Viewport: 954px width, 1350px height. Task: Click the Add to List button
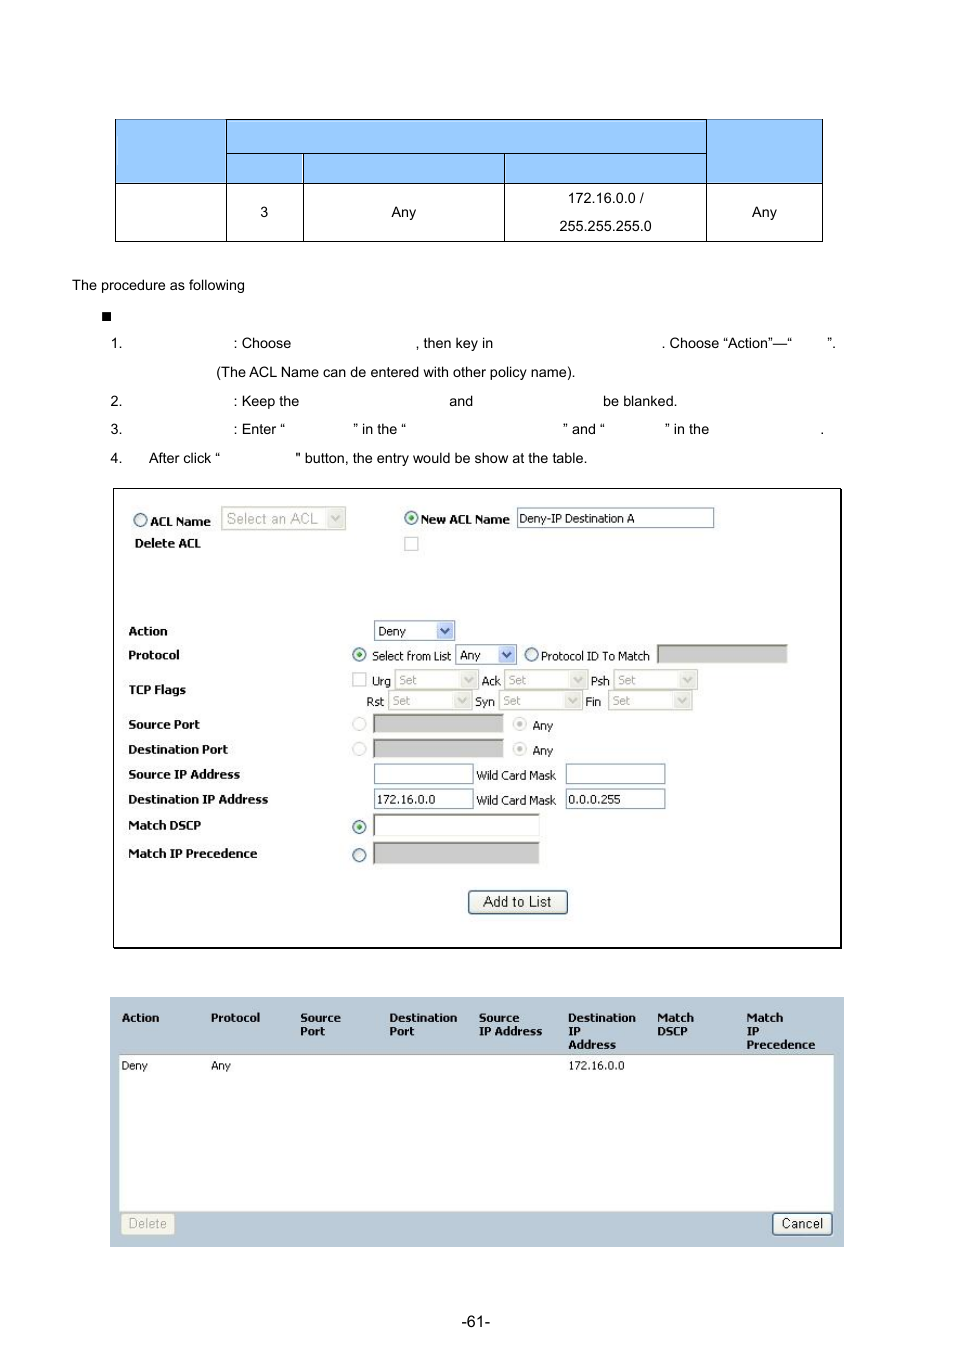point(517,902)
